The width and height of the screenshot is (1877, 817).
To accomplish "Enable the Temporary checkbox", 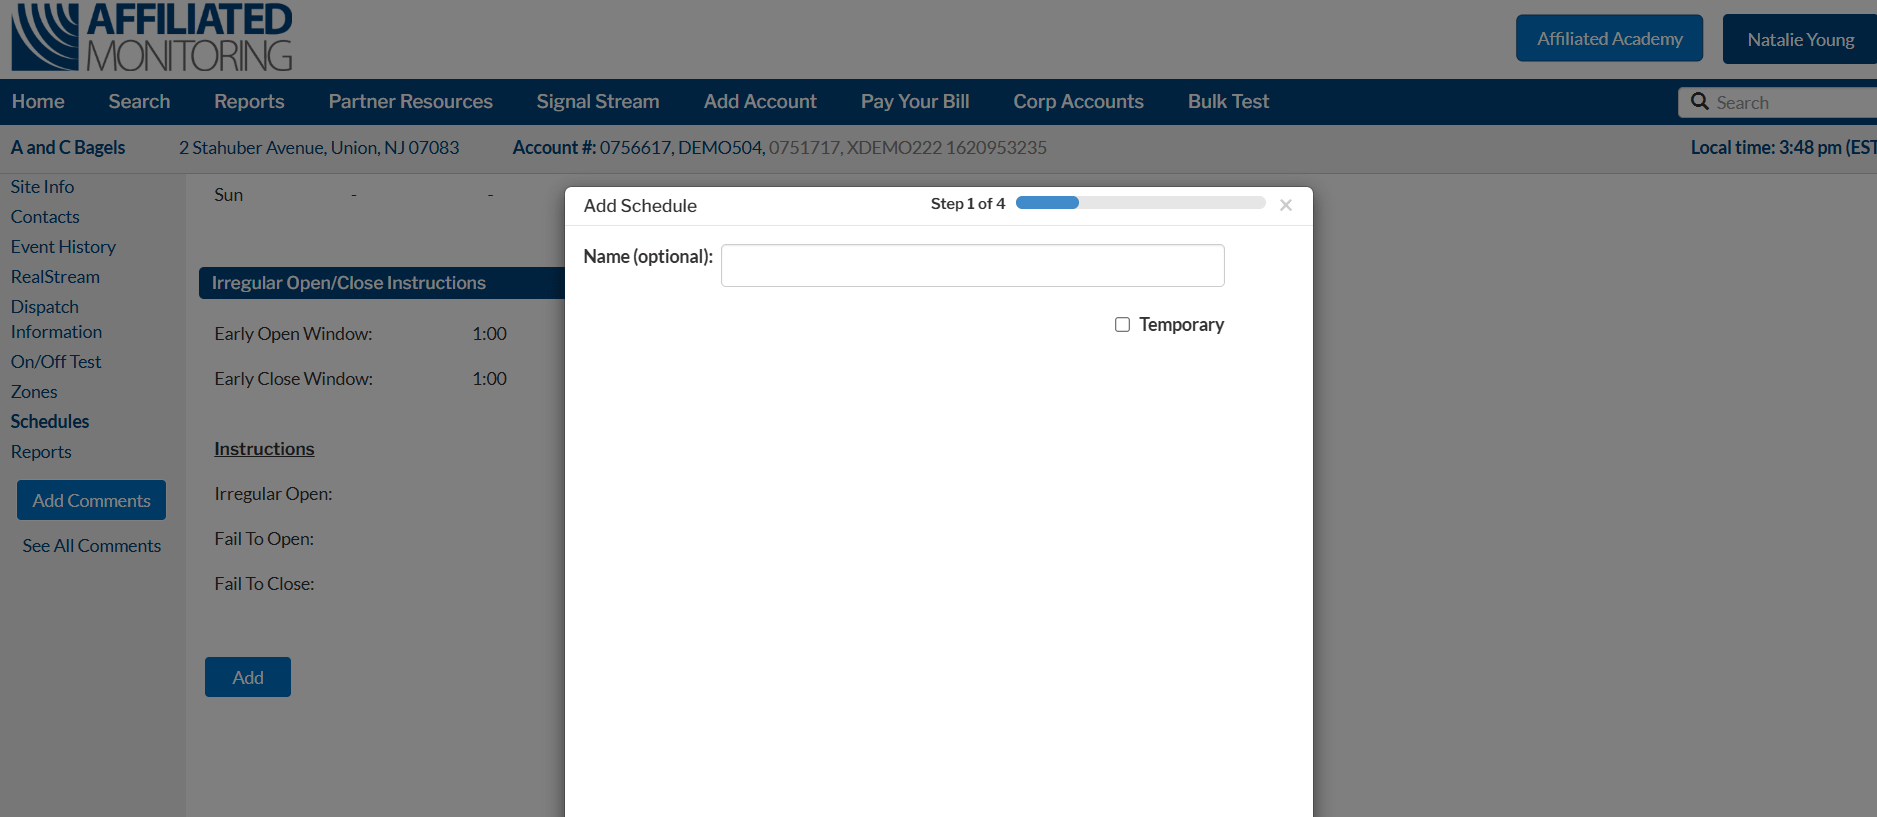I will point(1122,325).
